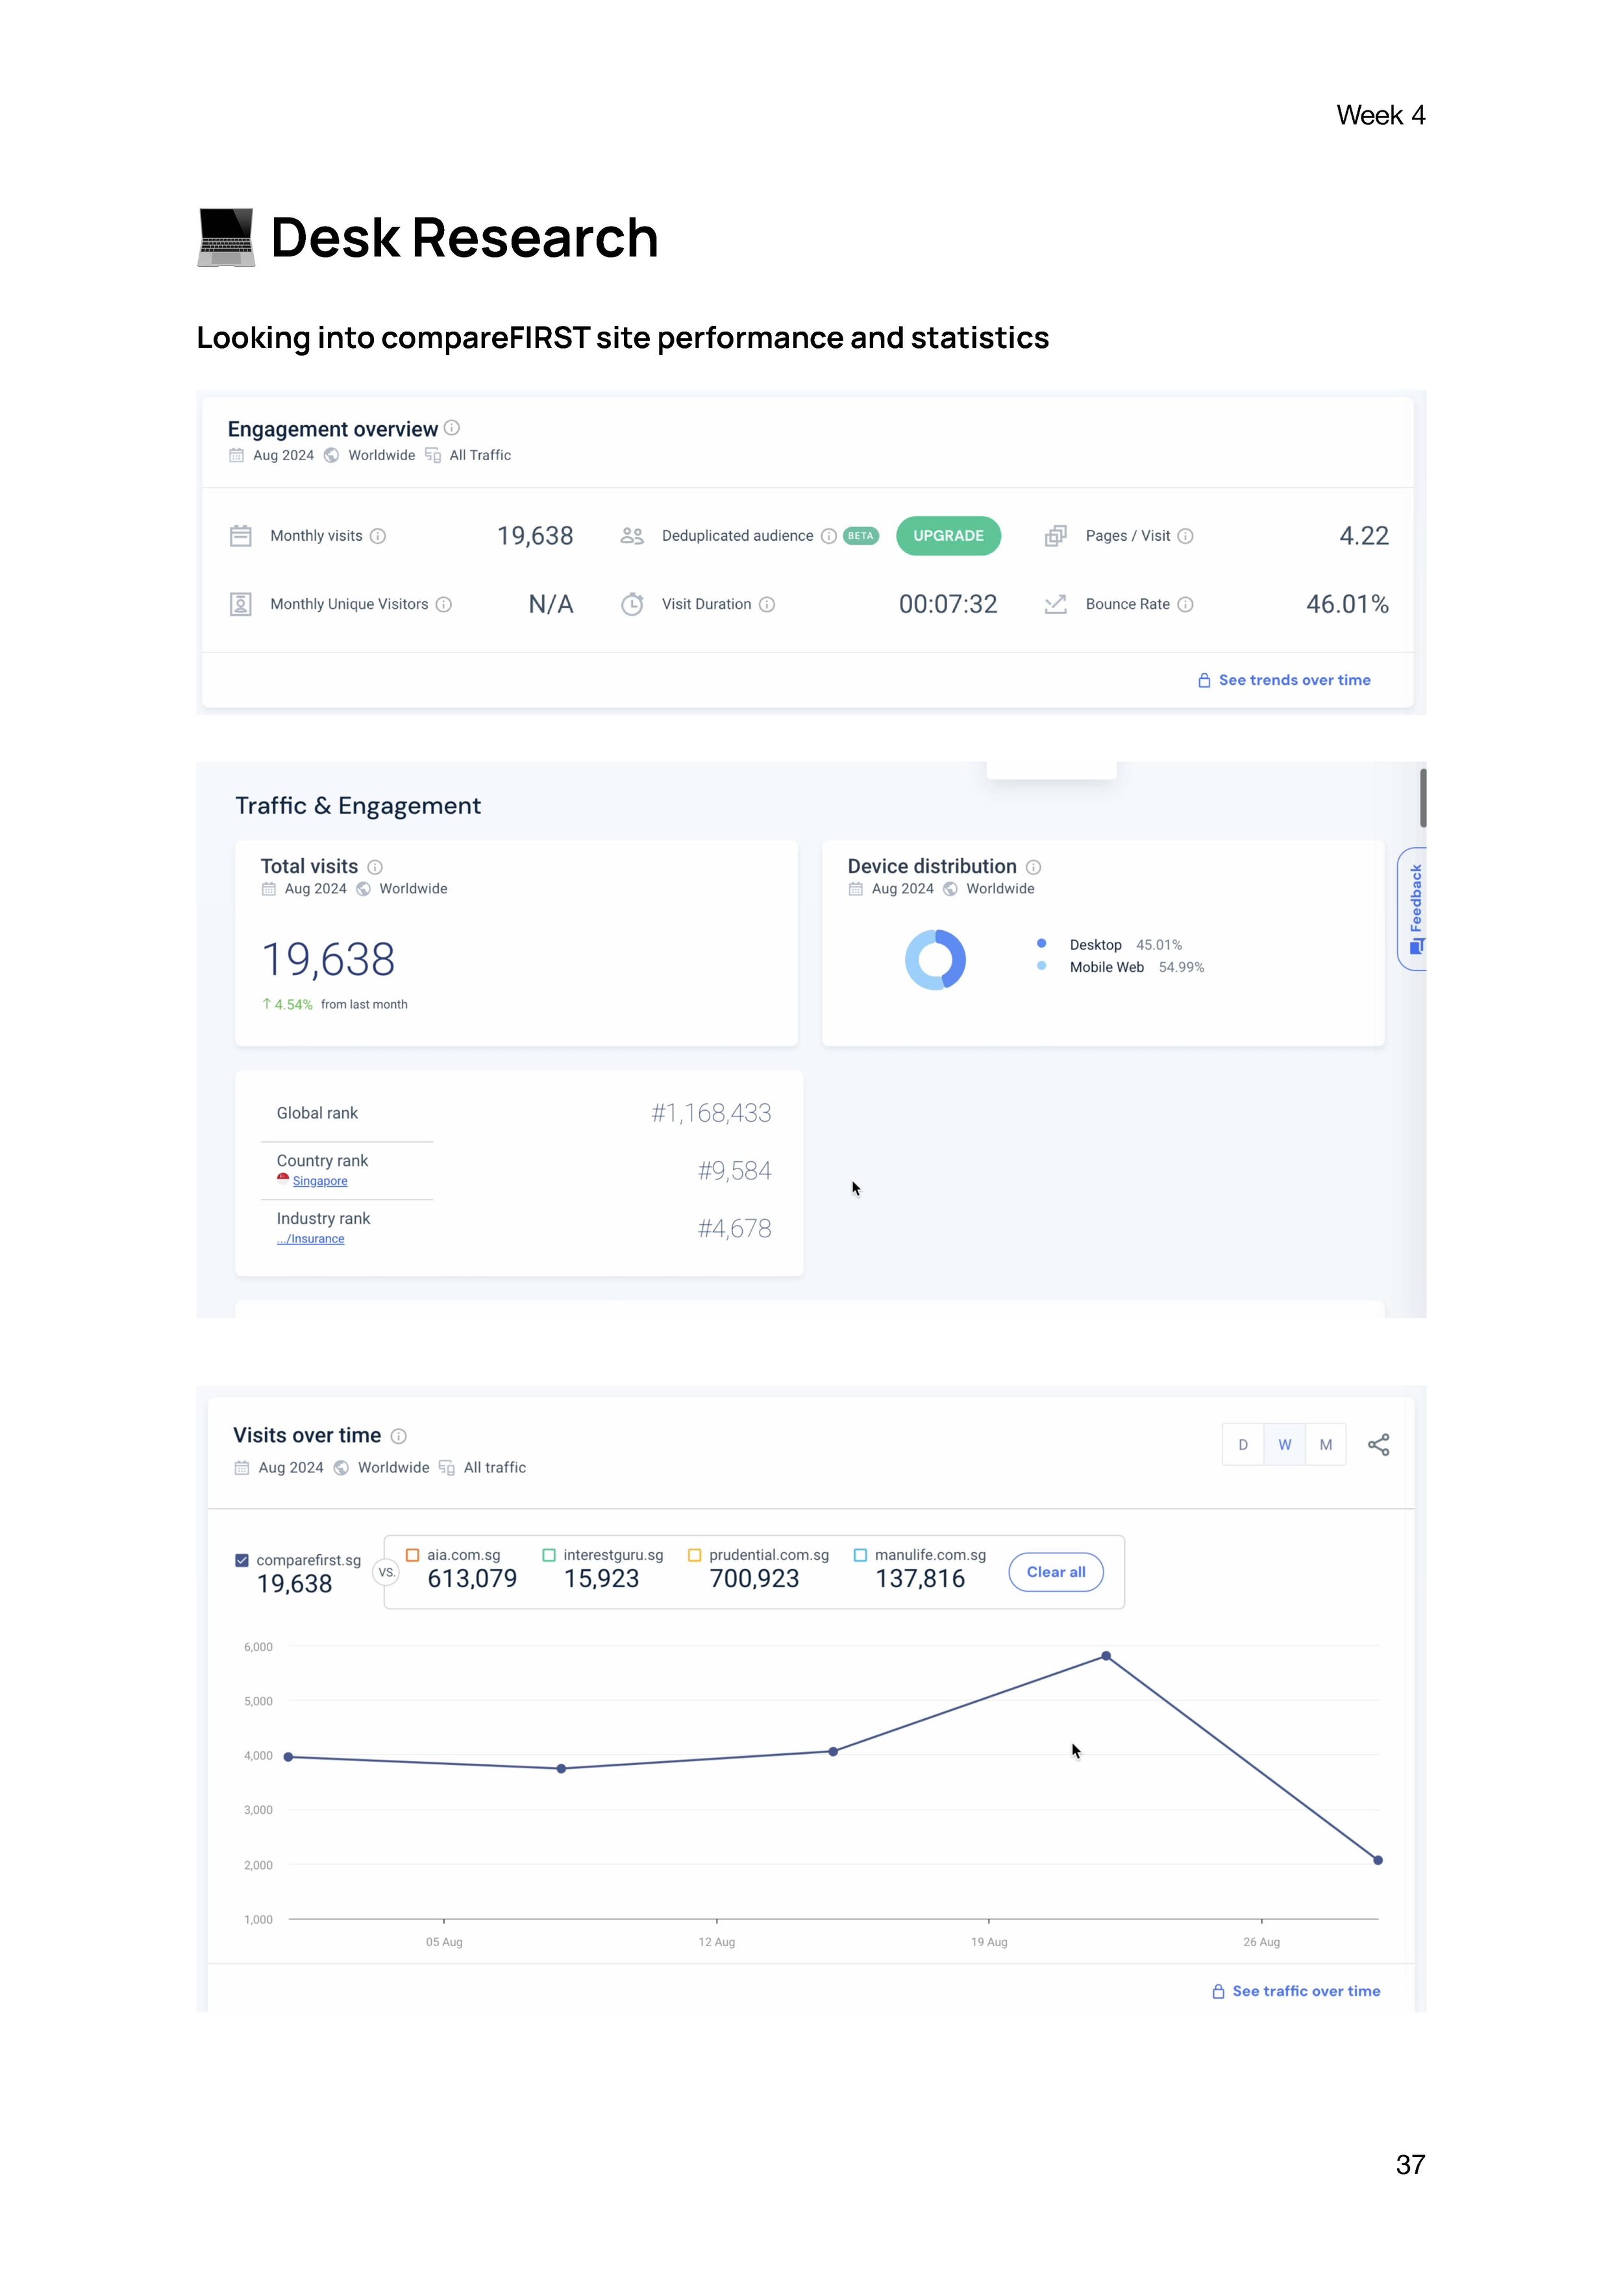Click the Engagement overview info icon

click(x=452, y=428)
